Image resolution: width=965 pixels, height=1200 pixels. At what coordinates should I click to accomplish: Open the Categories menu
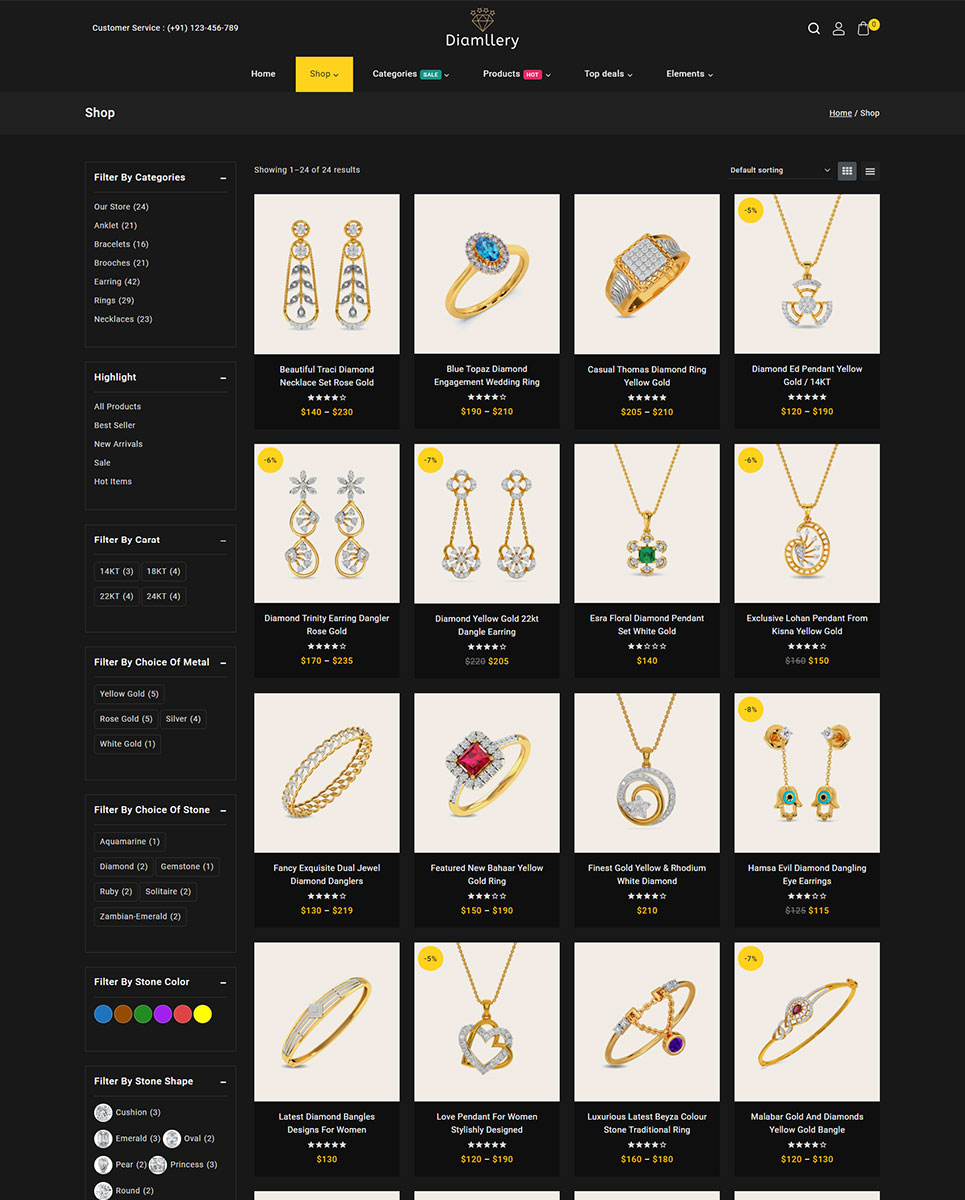coord(410,74)
